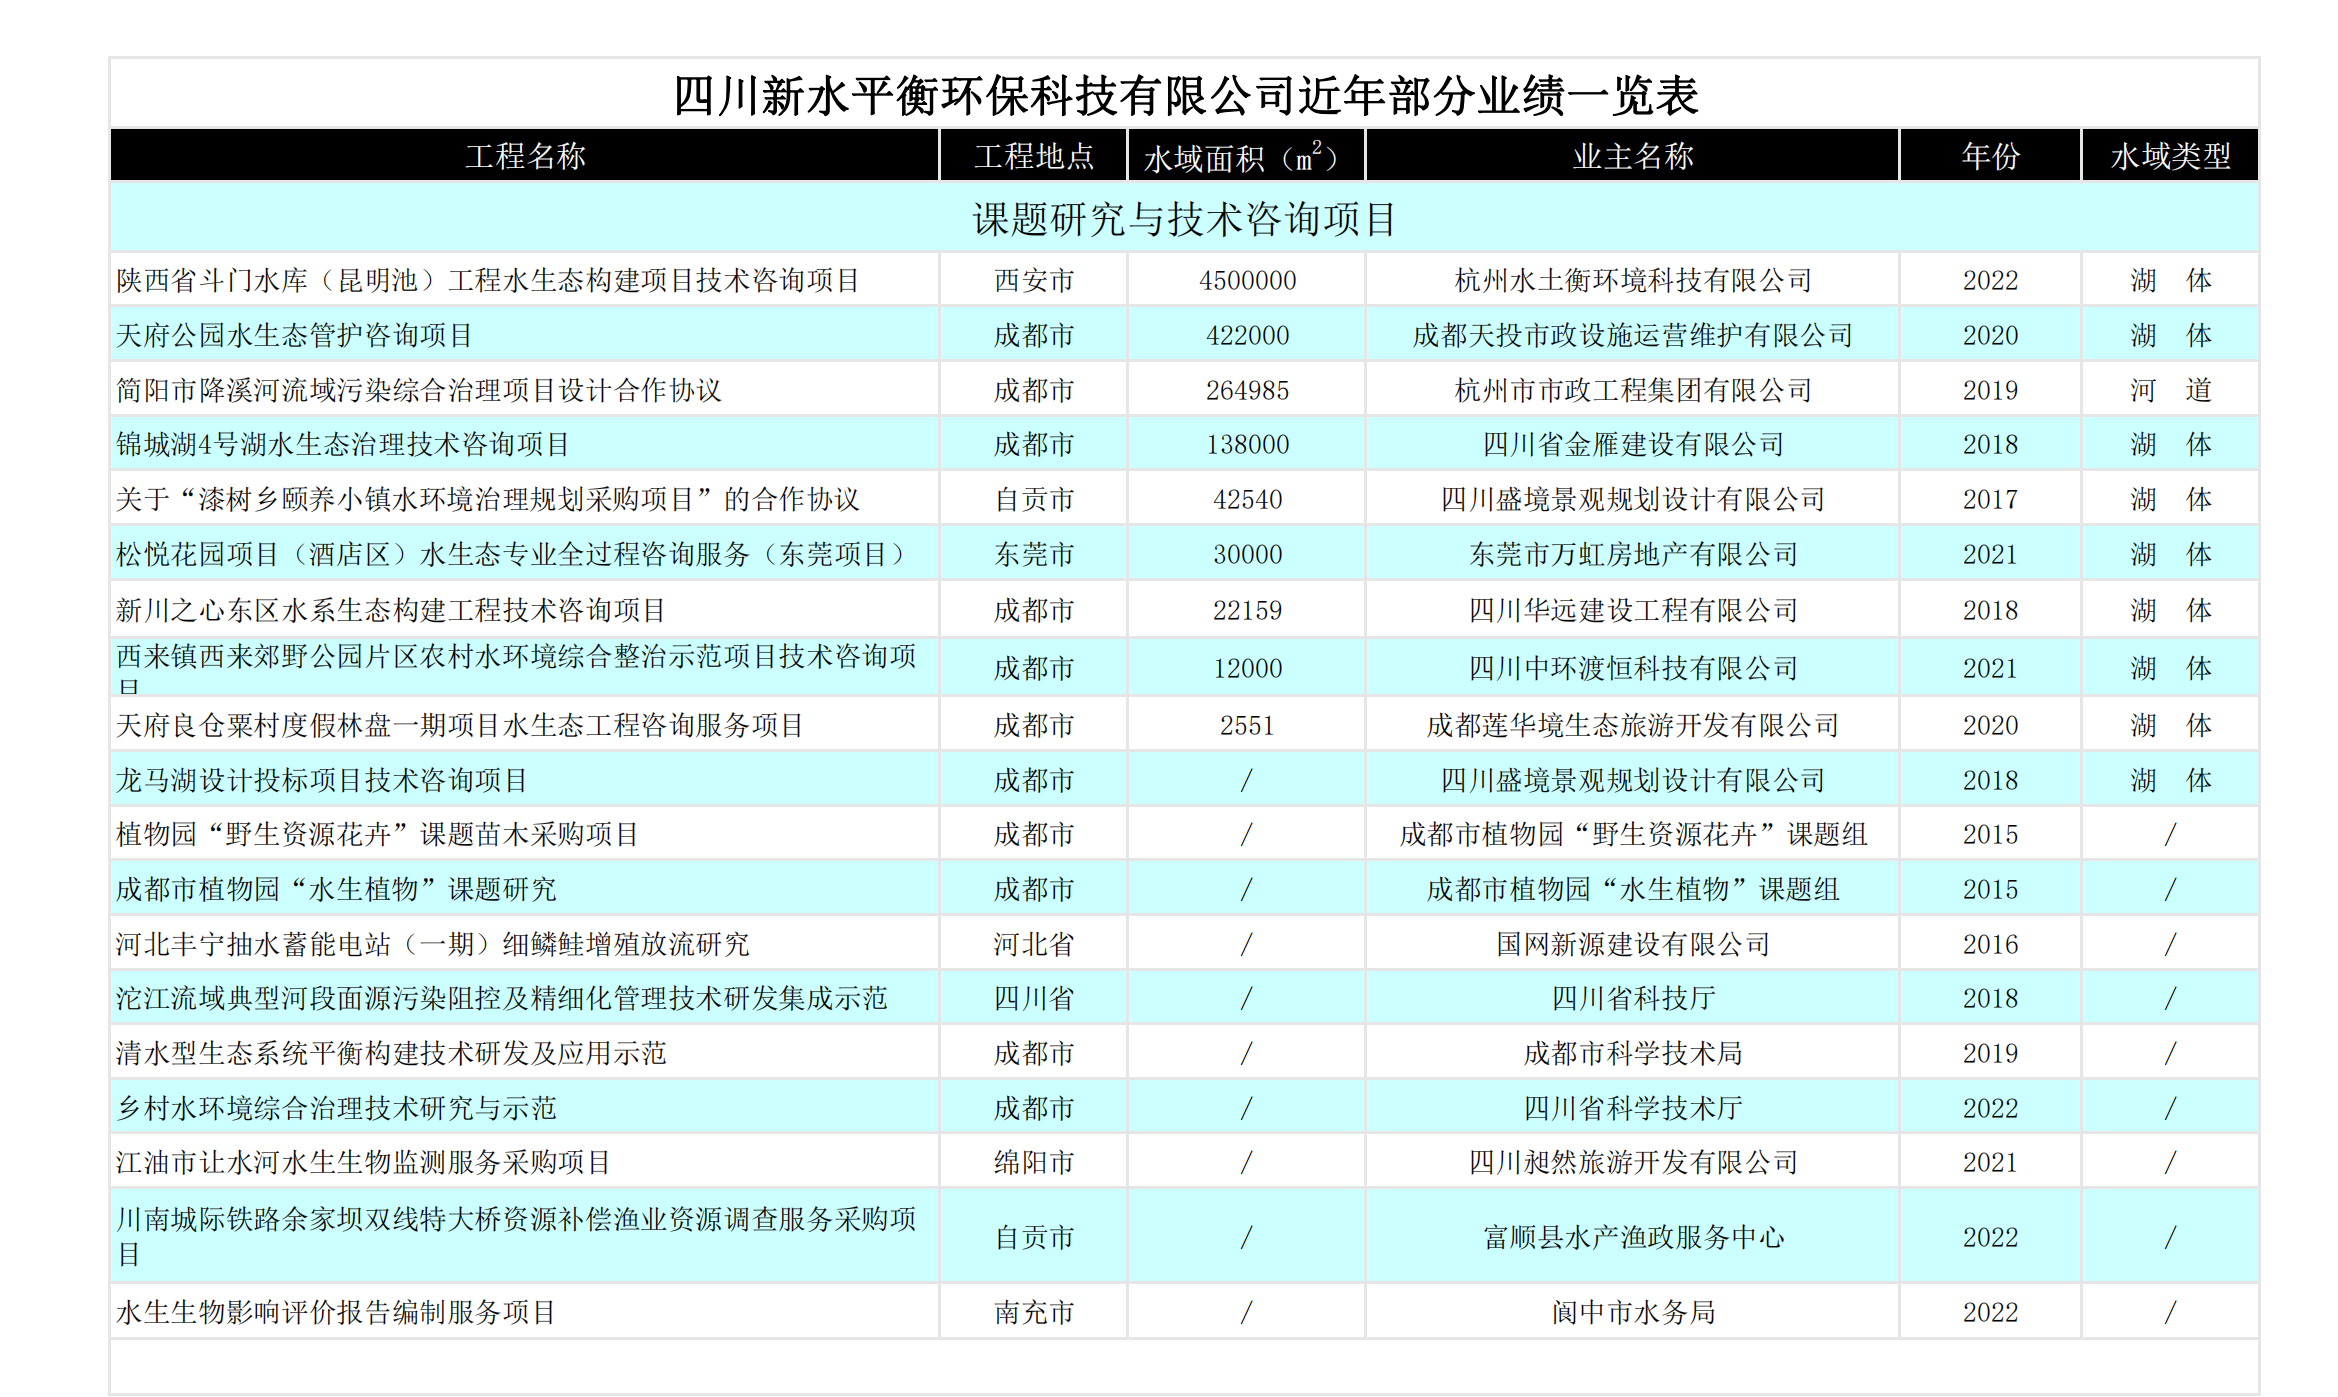Select the 水域类型 column header

click(x=2172, y=155)
